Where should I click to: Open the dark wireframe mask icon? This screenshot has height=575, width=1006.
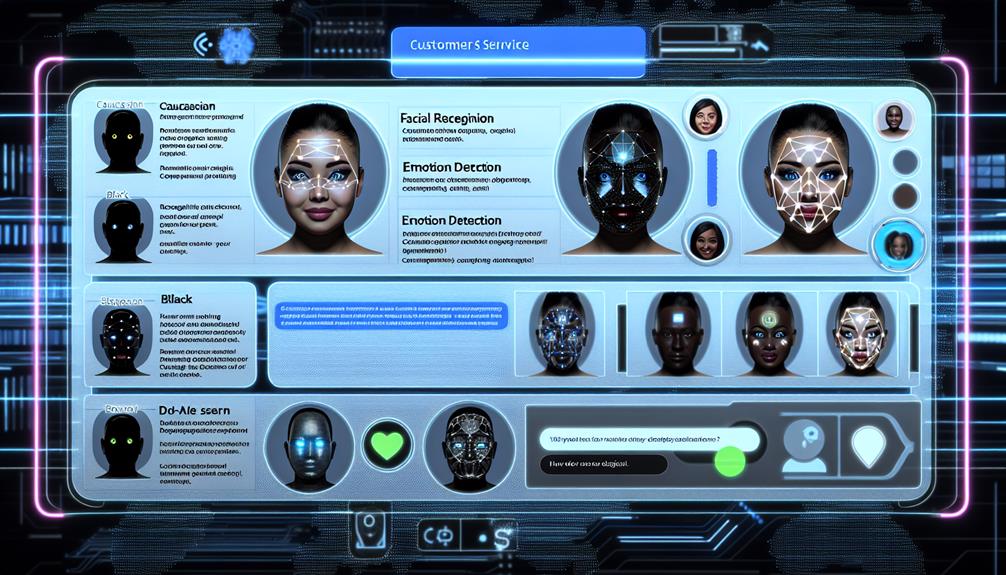coord(469,447)
